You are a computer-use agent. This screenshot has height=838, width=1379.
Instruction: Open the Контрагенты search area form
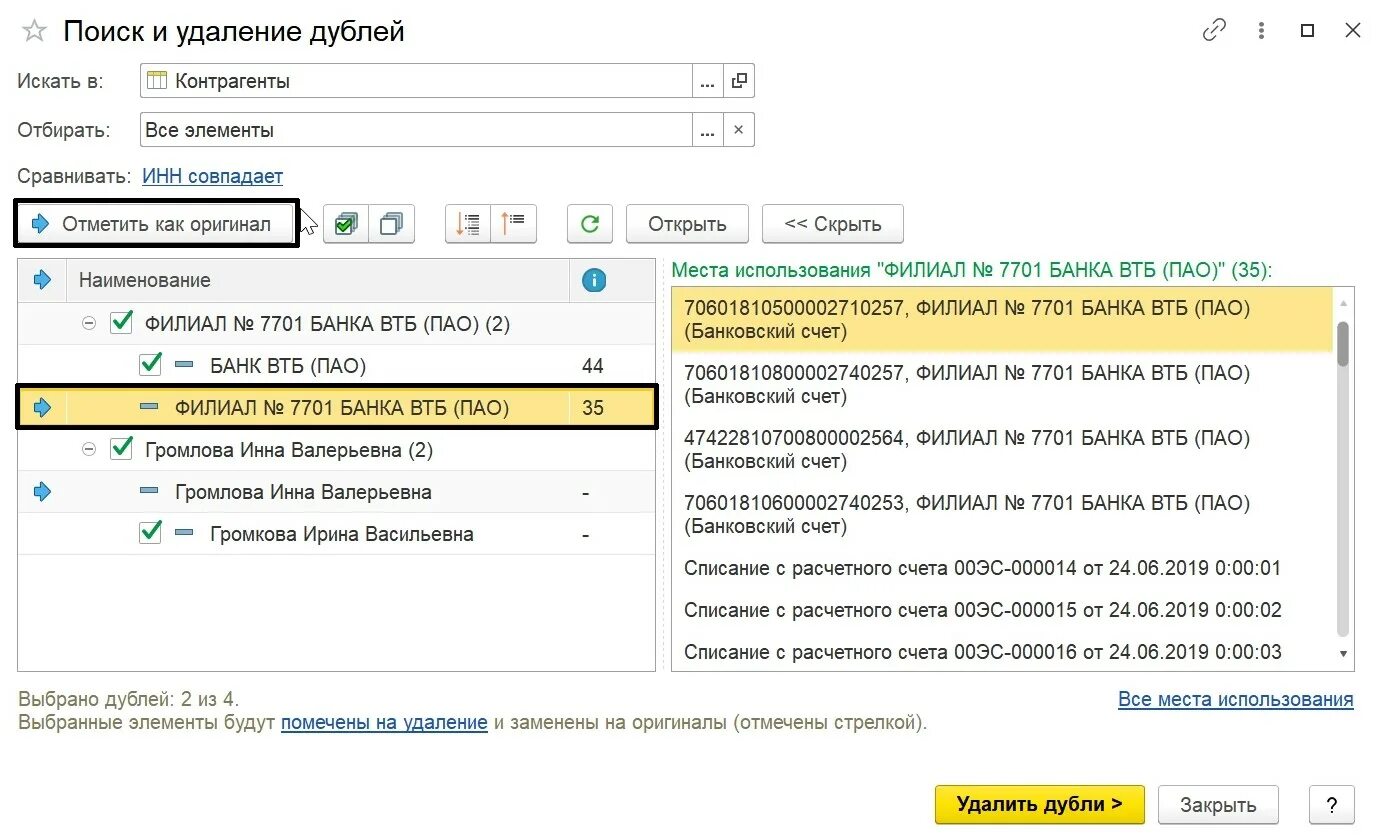[x=739, y=81]
